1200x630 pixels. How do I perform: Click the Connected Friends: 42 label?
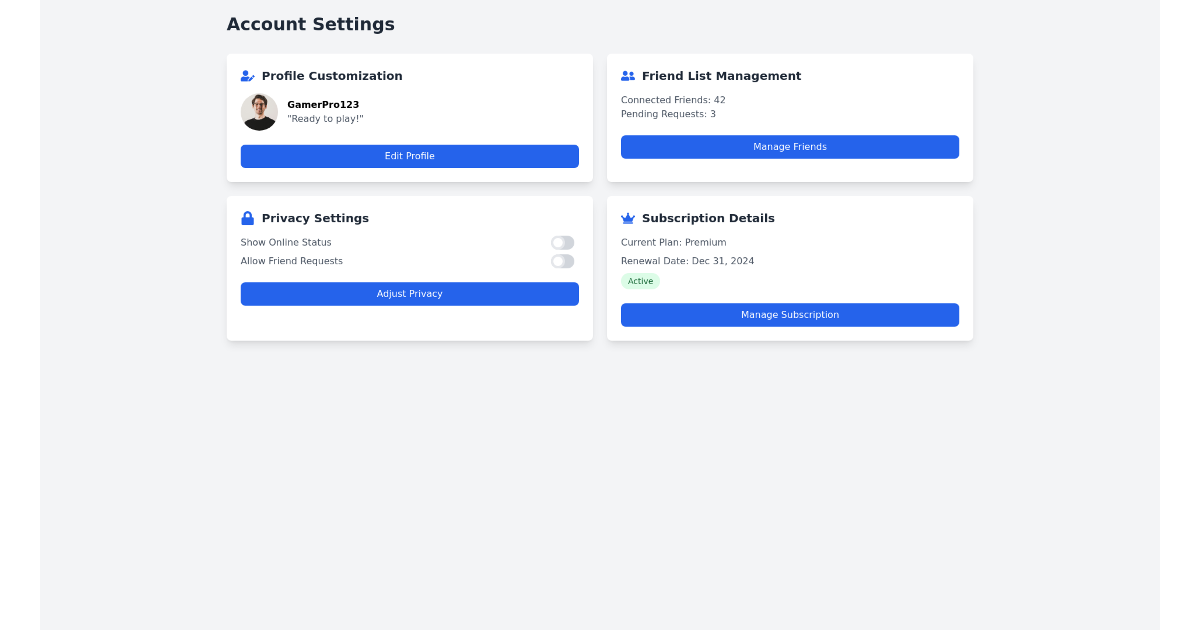[673, 99]
